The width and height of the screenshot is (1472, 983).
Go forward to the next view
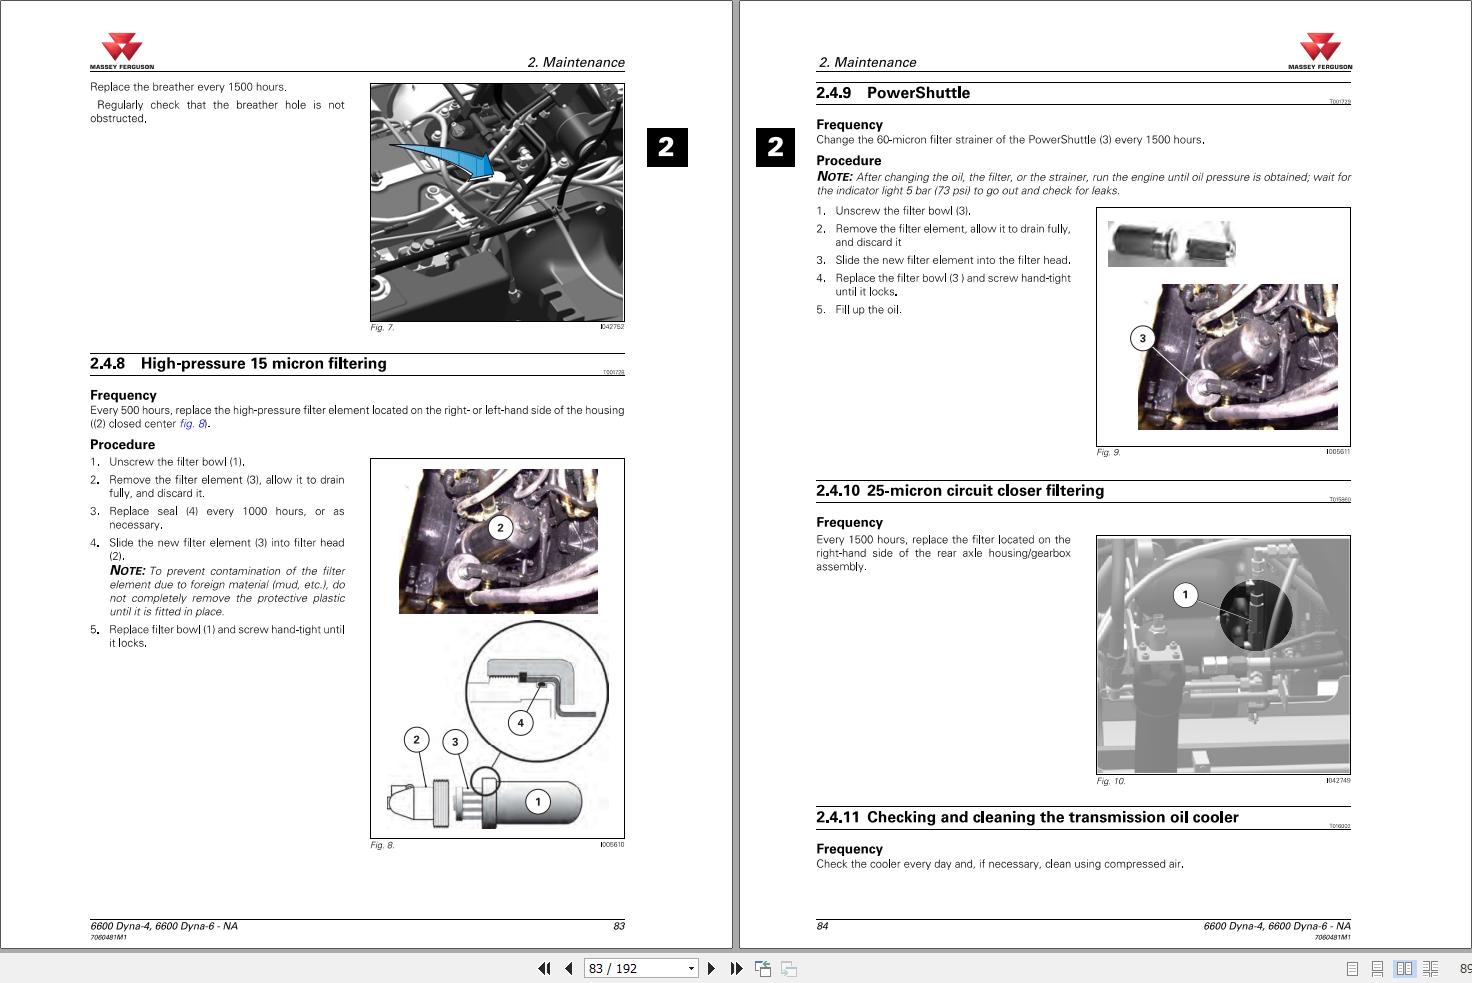789,968
